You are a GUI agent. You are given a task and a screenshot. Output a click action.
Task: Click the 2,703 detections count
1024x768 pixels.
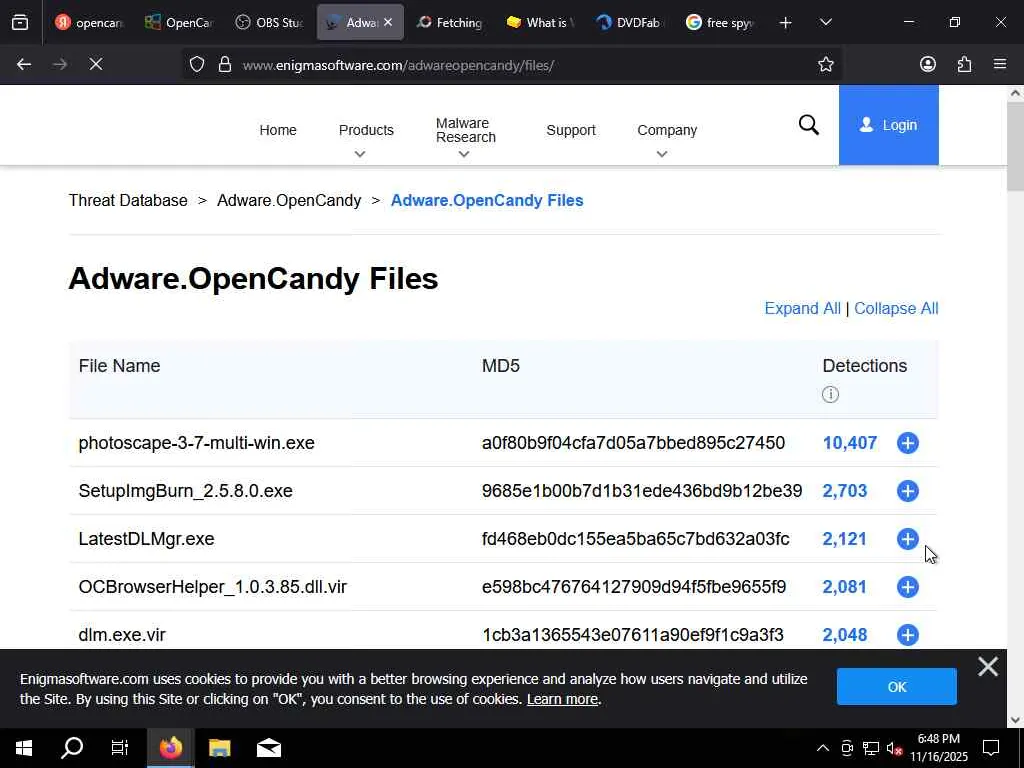coord(844,491)
